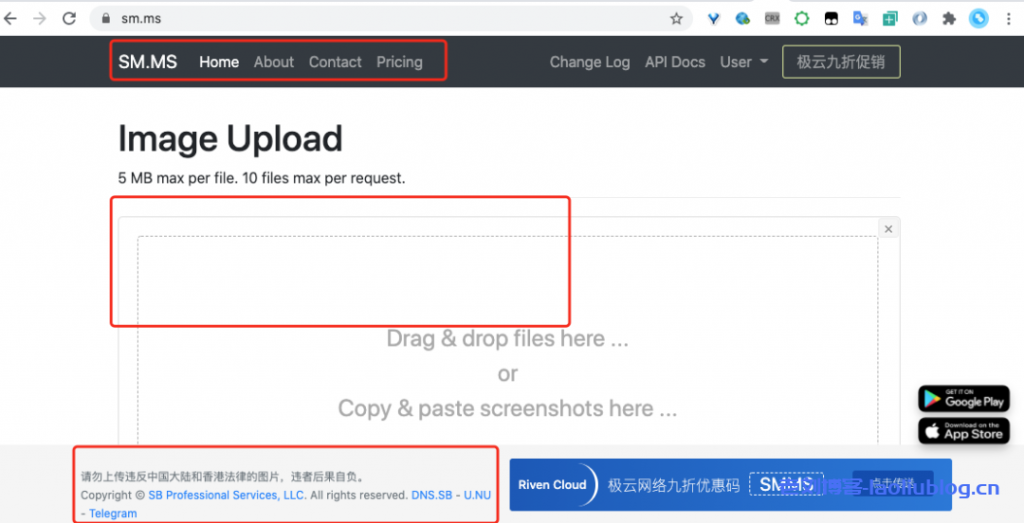Click the Drag & drop files here zone
Image resolution: width=1024 pixels, height=523 pixels.
[507, 339]
